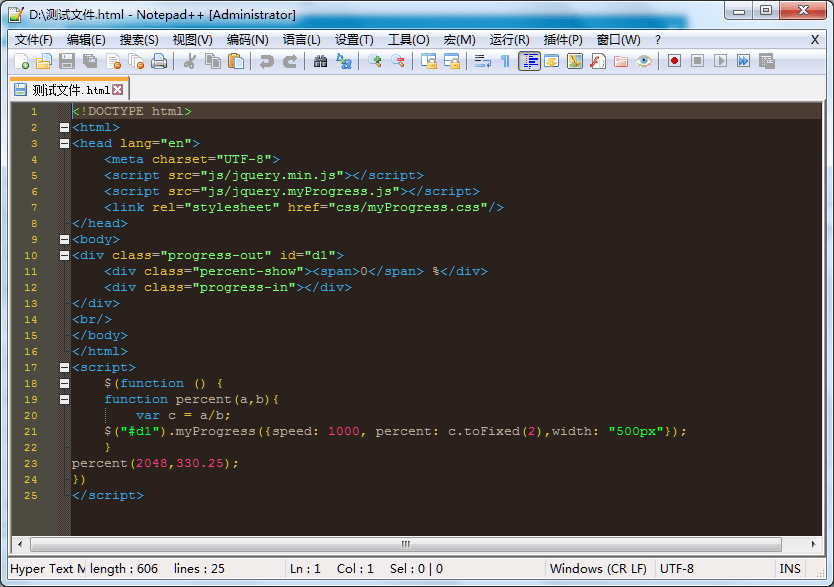The image size is (834, 587).
Task: Play back recorded macro icon
Action: click(x=720, y=61)
